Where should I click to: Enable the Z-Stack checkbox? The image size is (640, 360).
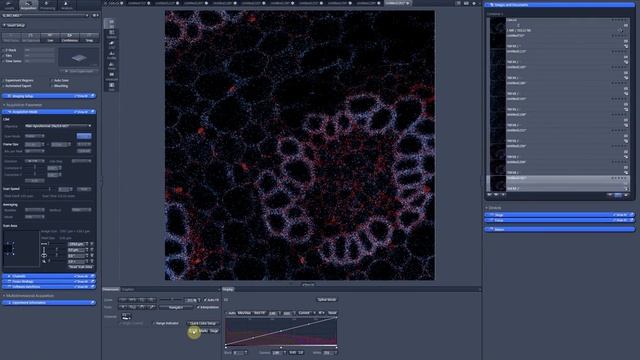coord(4,50)
